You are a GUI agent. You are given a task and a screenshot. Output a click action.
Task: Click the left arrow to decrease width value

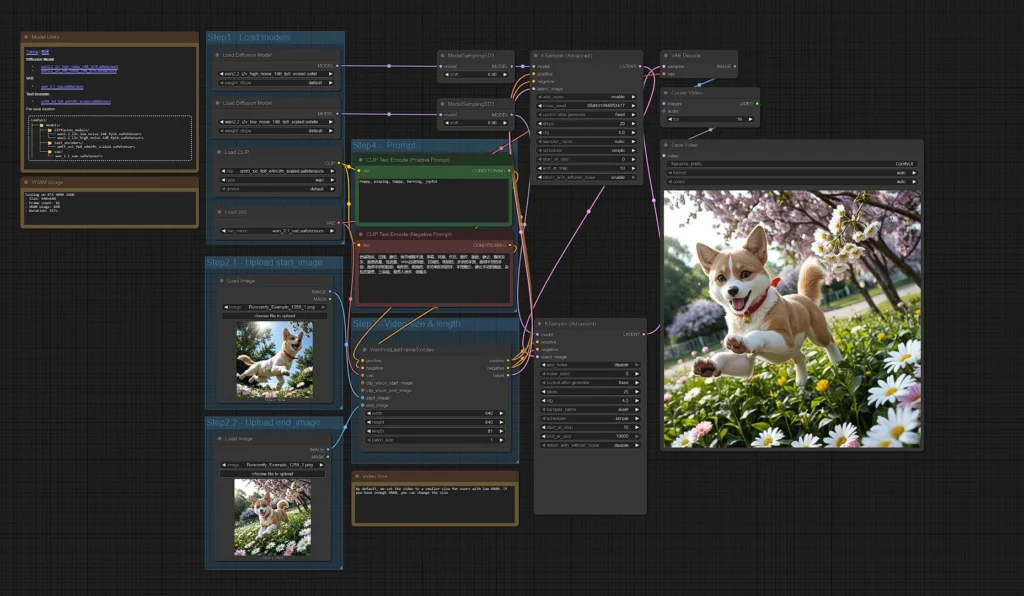pos(367,413)
